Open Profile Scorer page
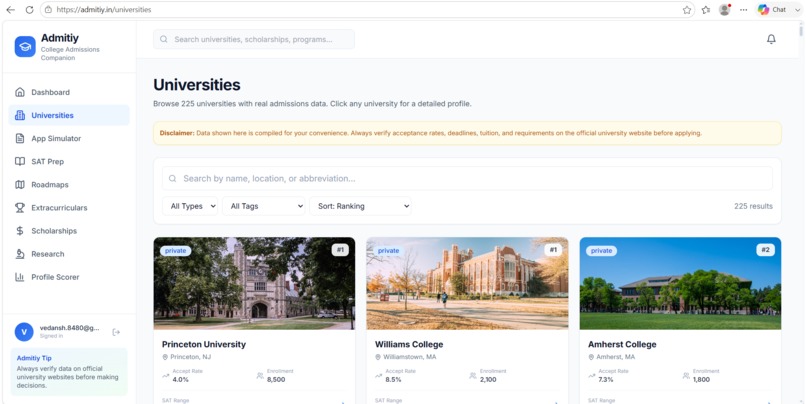Viewport: 806px width, 404px height. tap(69, 277)
